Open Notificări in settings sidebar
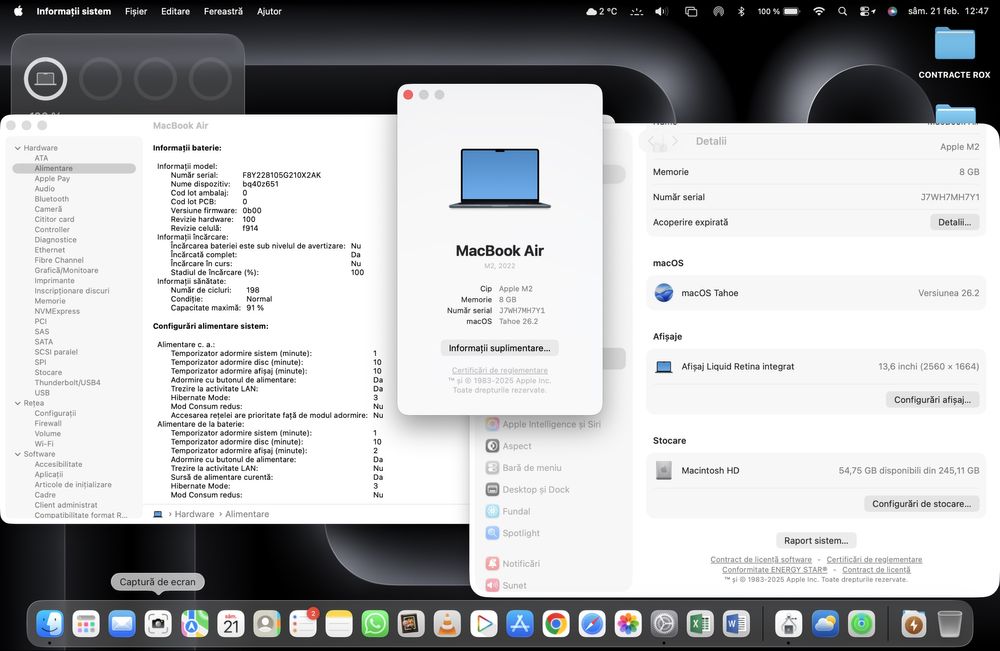 [552, 564]
